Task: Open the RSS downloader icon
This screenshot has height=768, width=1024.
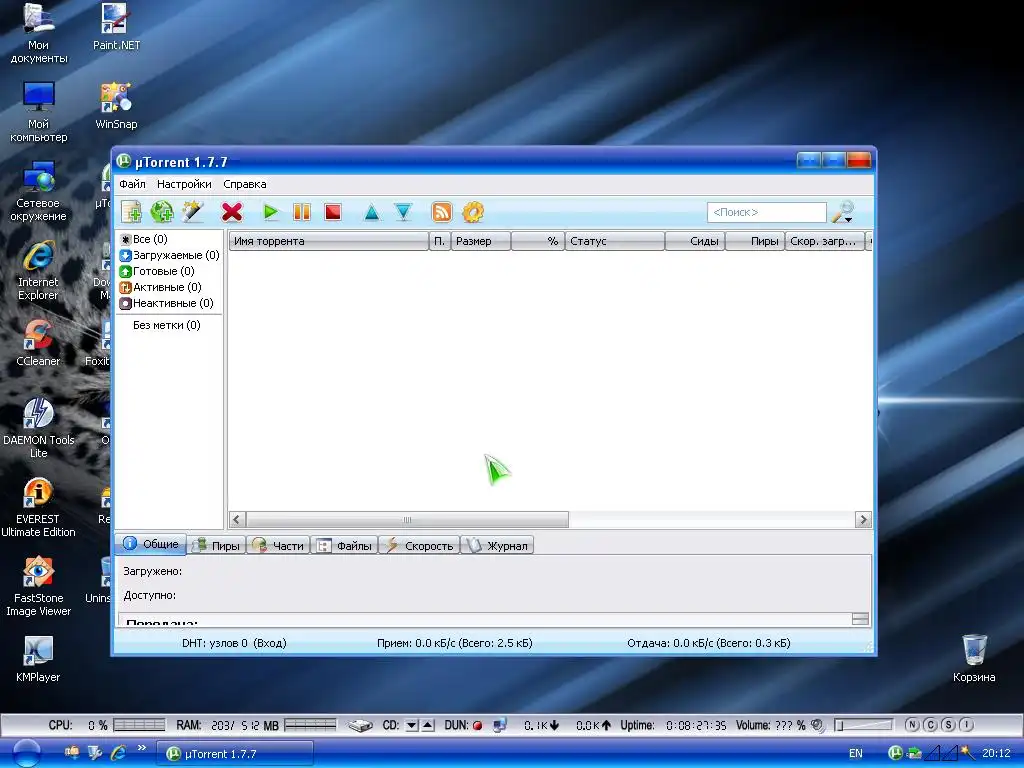Action: pyautogui.click(x=442, y=212)
